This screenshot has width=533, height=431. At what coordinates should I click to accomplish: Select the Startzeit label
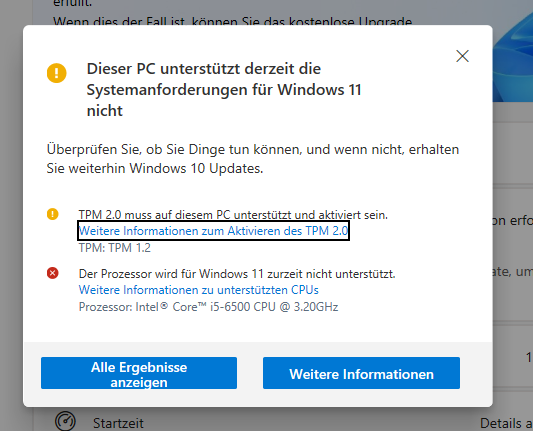[118, 423]
